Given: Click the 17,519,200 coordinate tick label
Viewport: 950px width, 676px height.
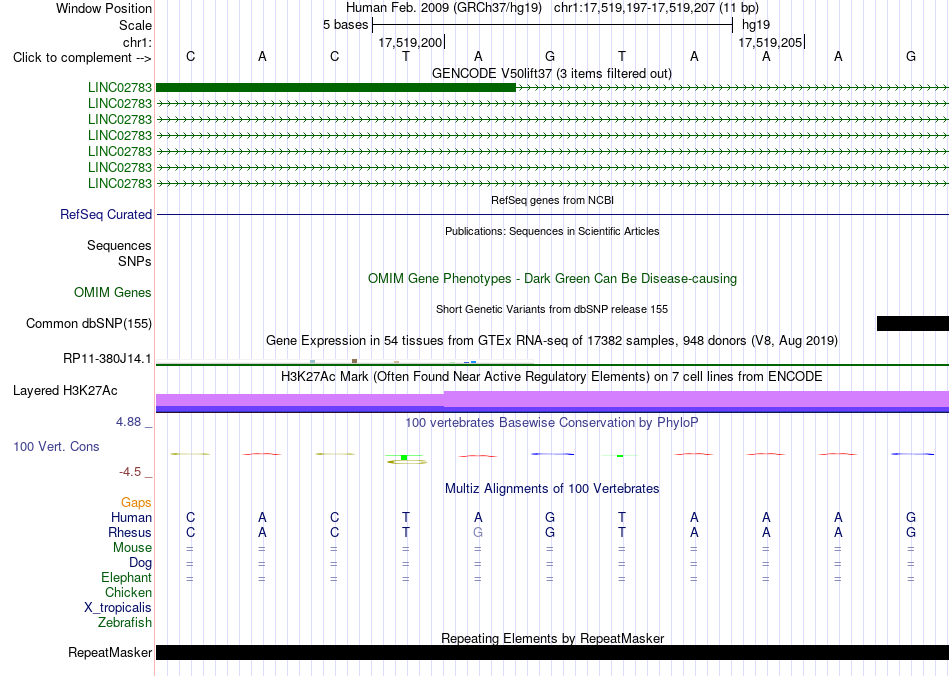Looking at the screenshot, I should 410,42.
